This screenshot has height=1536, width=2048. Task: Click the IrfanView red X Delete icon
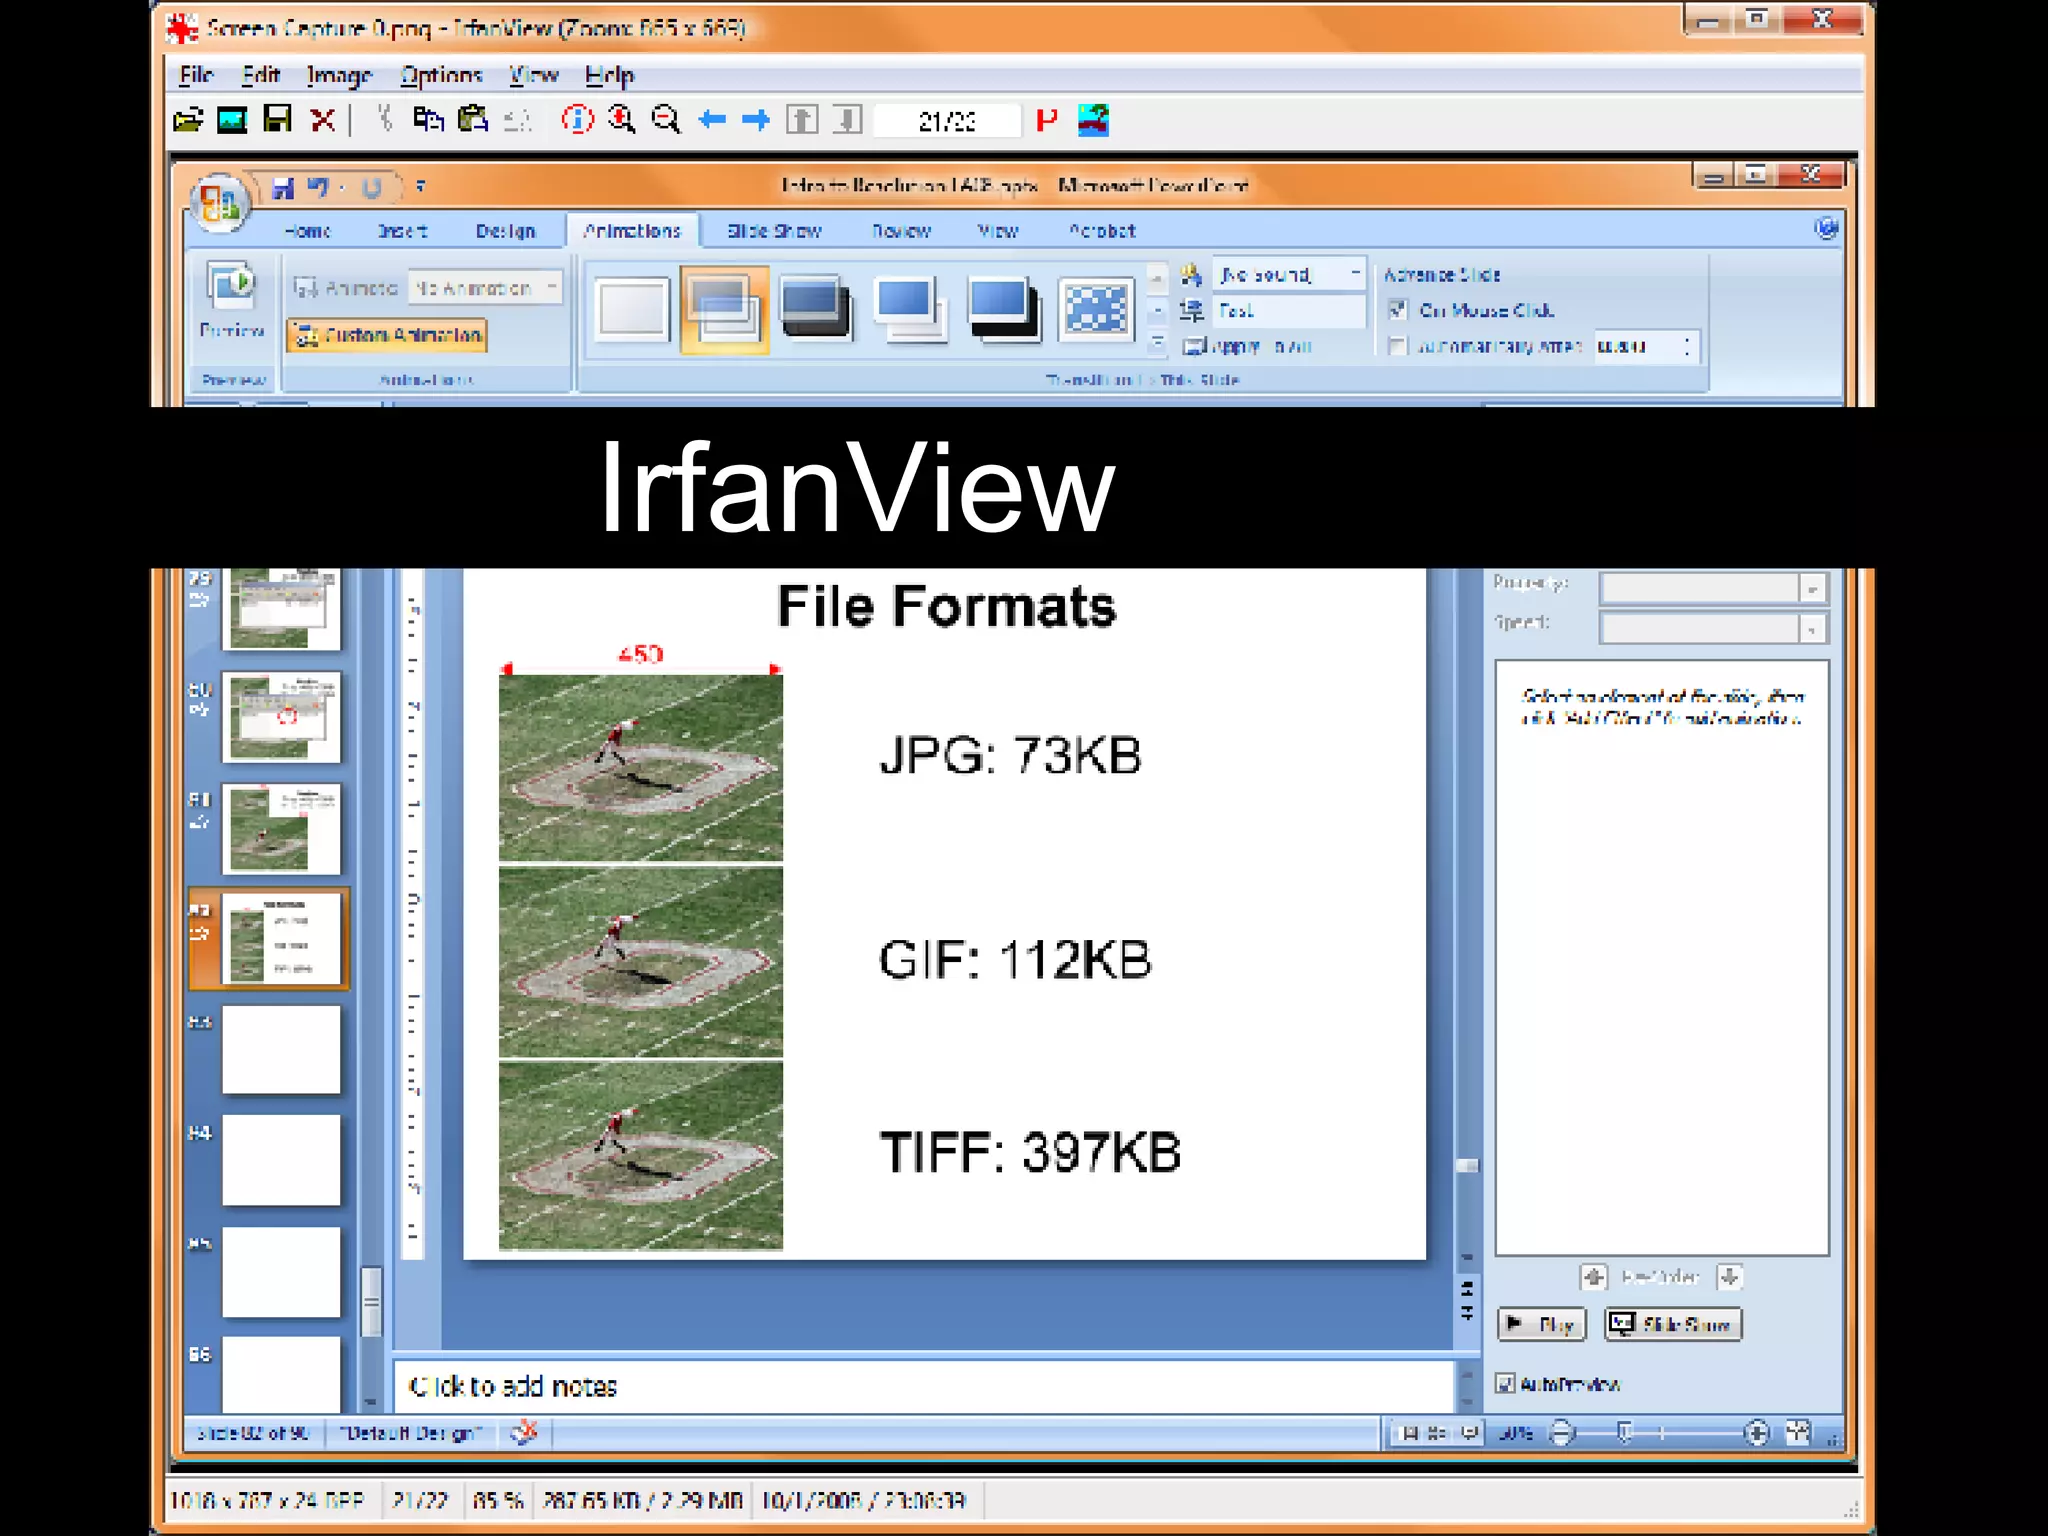coord(322,121)
